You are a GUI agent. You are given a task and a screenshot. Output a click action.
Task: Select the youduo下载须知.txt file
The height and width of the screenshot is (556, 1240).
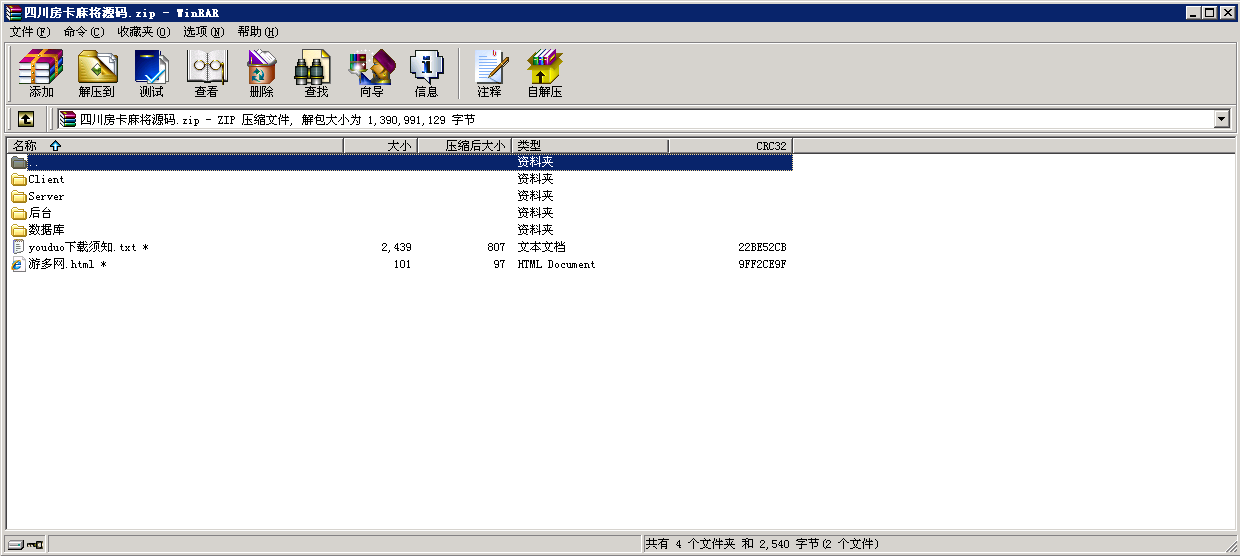(82, 247)
